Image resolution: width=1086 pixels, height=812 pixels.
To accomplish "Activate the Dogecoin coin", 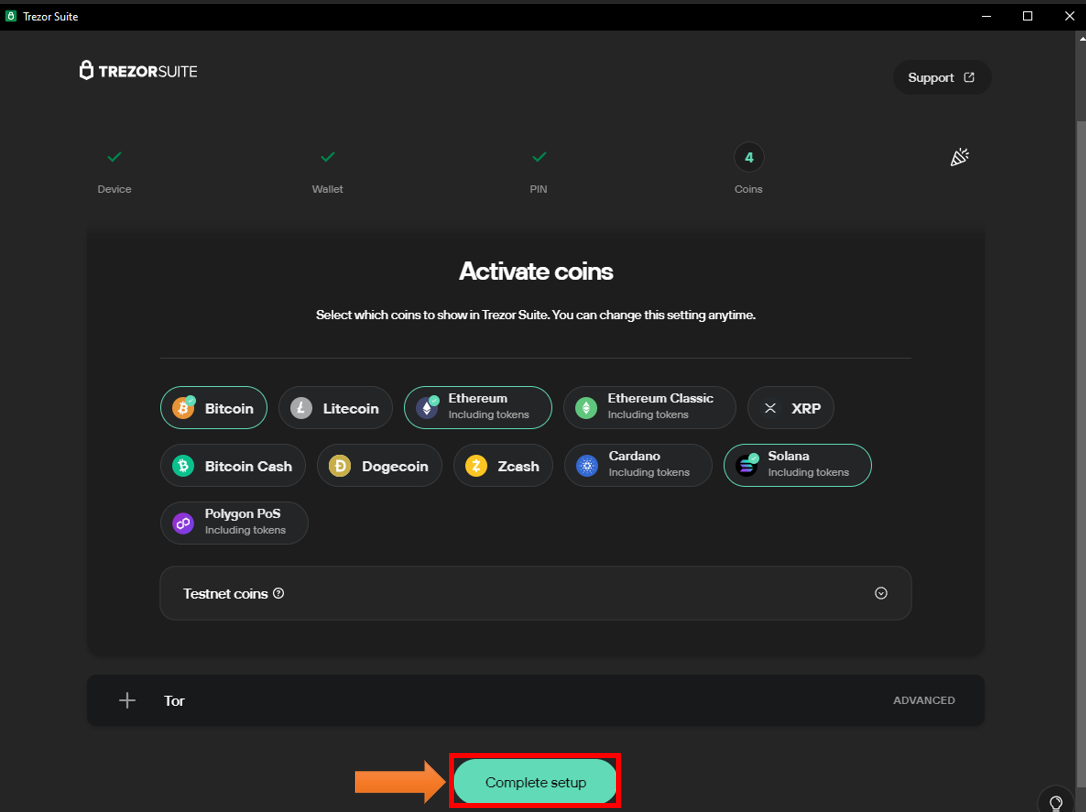I will tap(380, 466).
